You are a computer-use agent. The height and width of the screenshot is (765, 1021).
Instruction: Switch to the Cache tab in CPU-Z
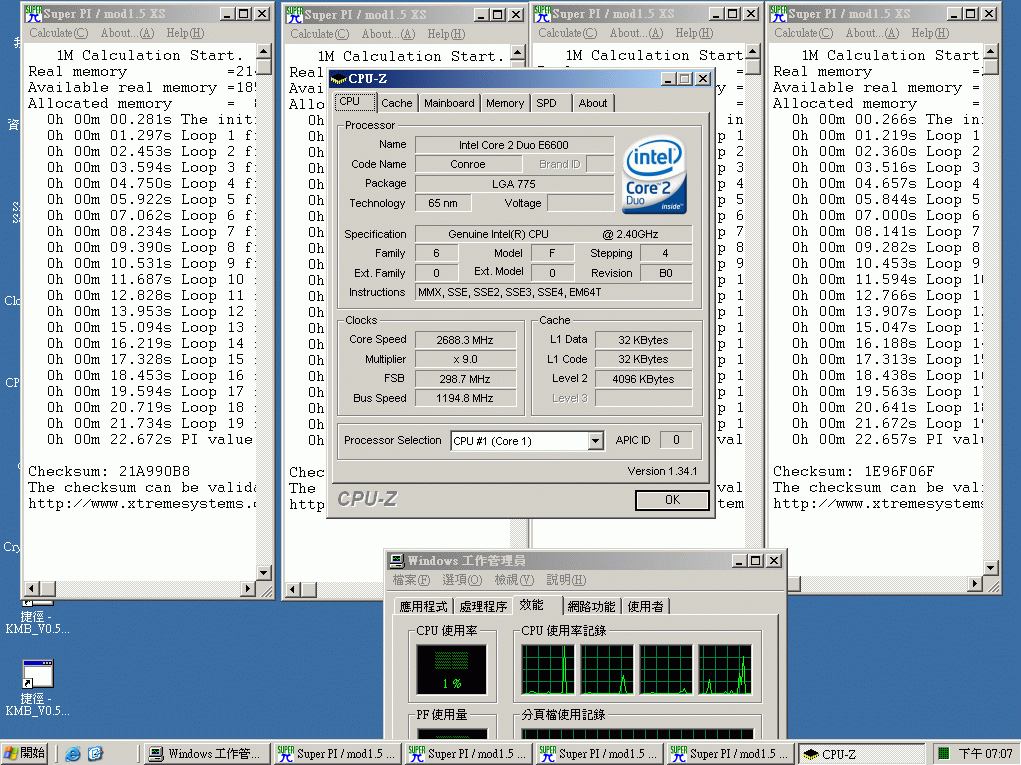(x=396, y=103)
